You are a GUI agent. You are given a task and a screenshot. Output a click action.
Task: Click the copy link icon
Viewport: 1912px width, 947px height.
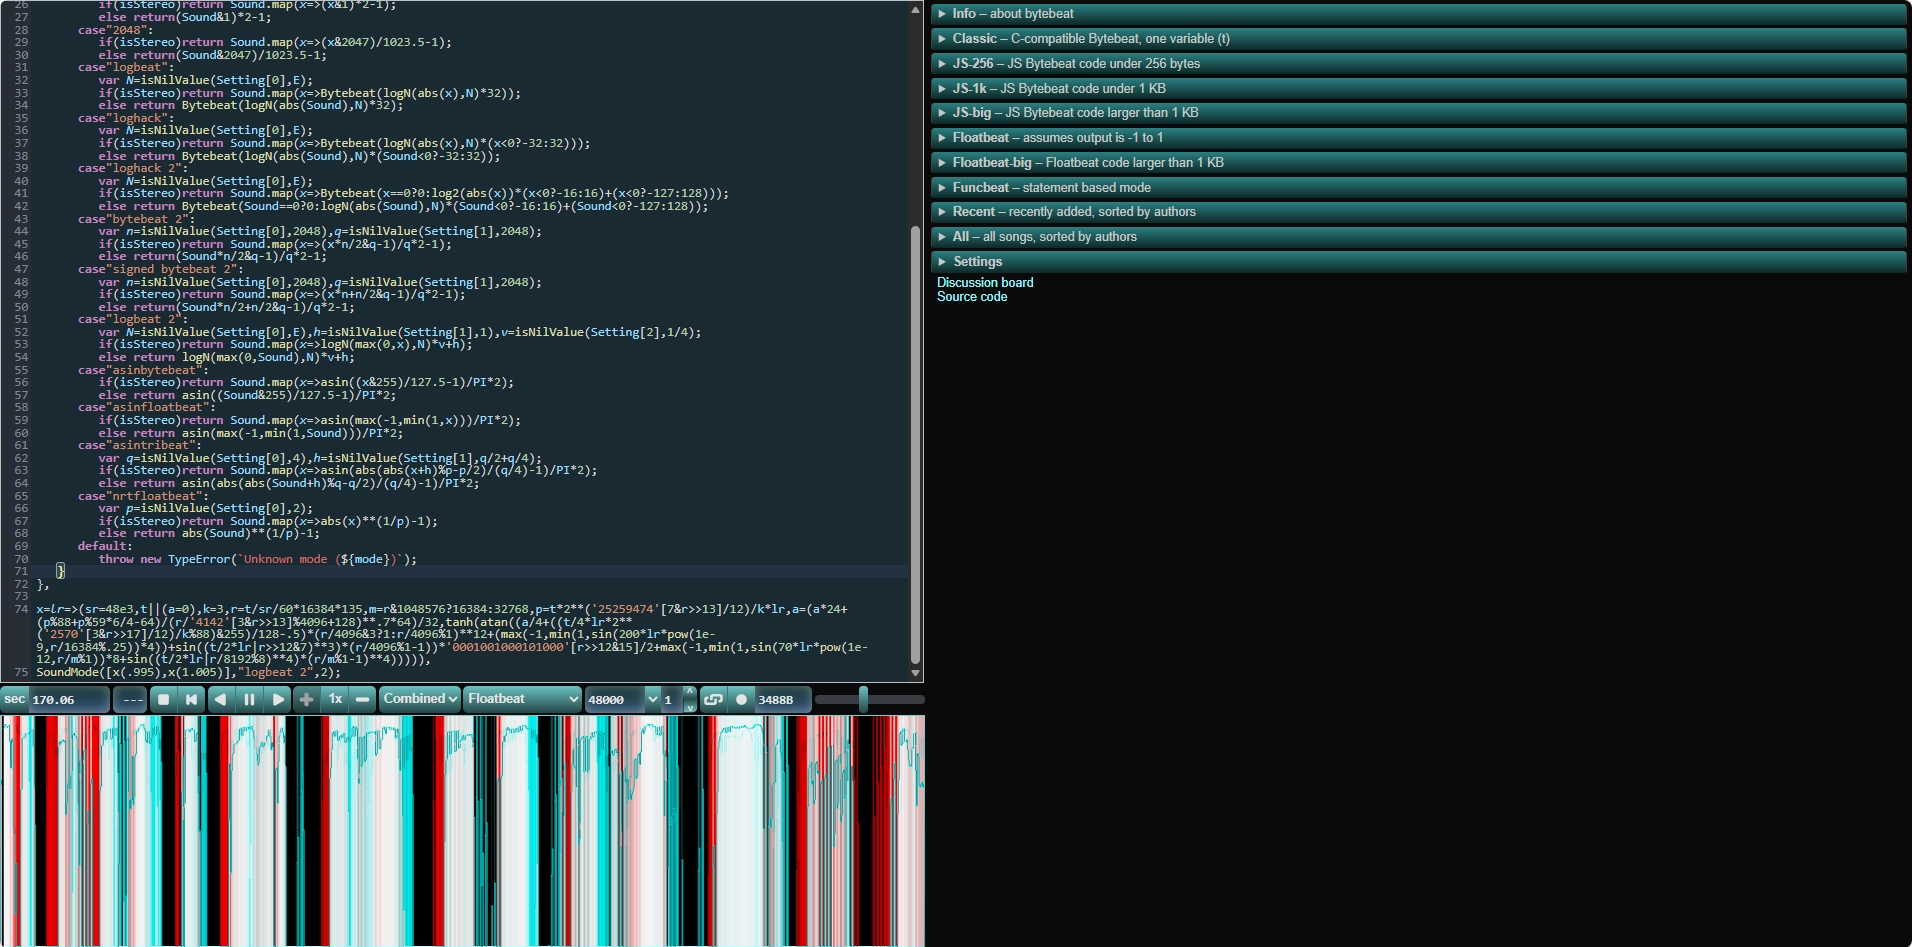[713, 700]
